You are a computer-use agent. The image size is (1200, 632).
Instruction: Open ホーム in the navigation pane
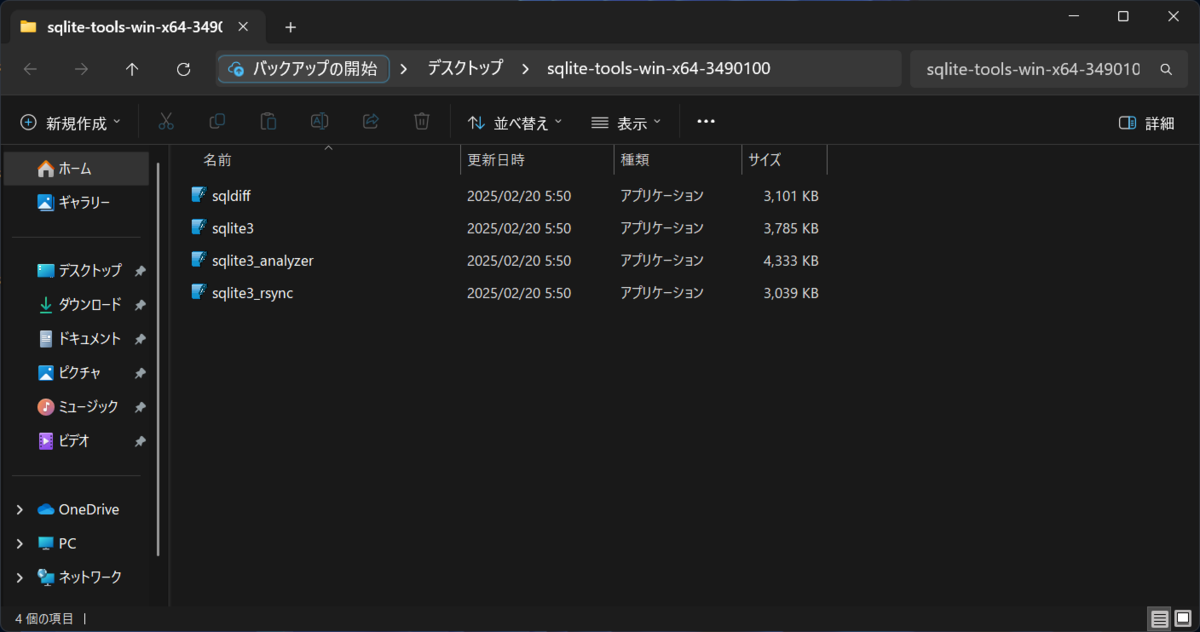(x=77, y=168)
